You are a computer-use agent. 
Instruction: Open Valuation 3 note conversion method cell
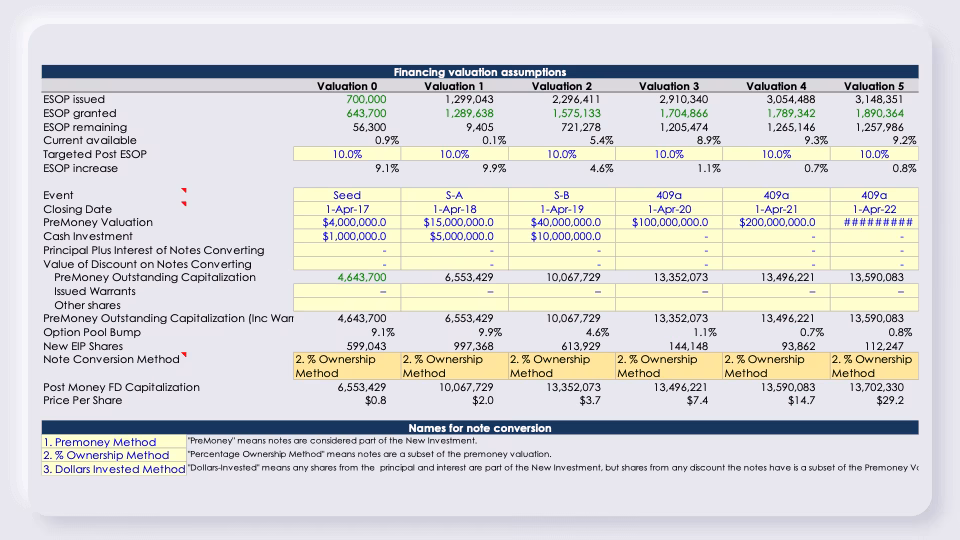669,366
